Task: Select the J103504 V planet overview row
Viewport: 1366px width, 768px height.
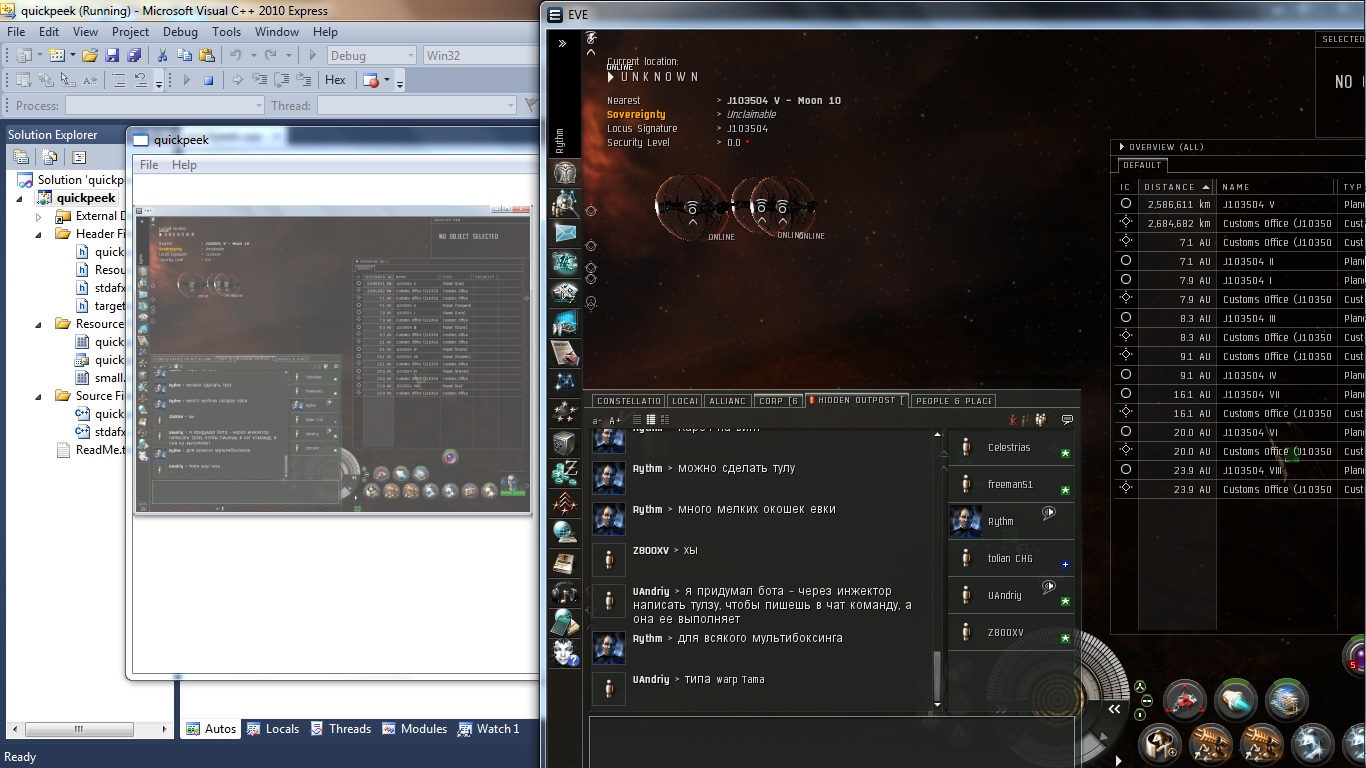Action: click(x=1240, y=204)
